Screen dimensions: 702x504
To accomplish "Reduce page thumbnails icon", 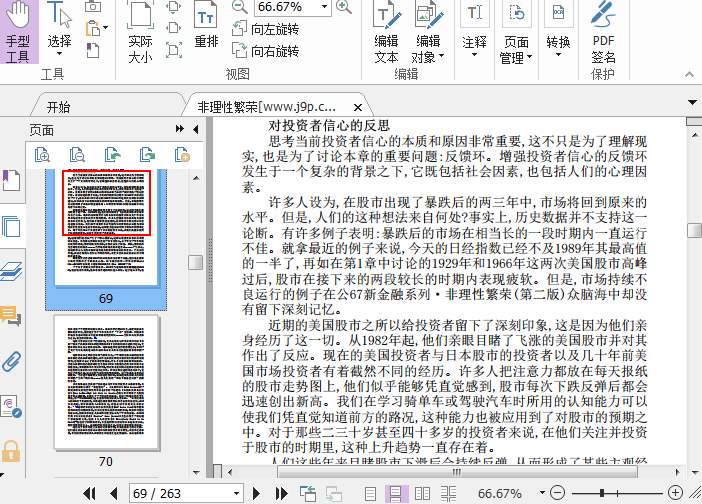I will click(x=77, y=155).
